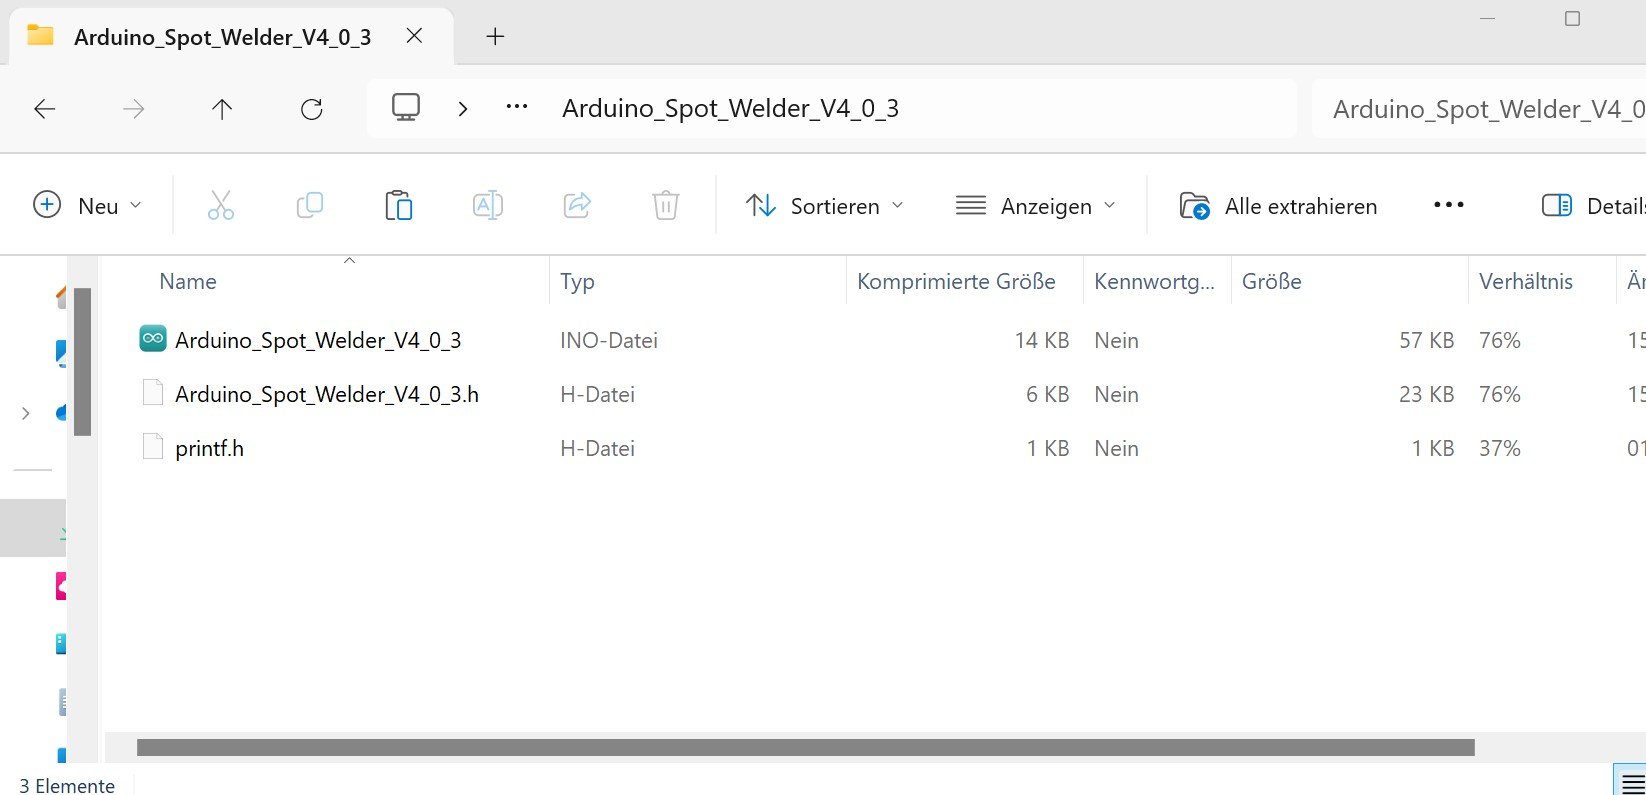Image resolution: width=1646 pixels, height=795 pixels.
Task: Go up one folder level
Action: 222,109
